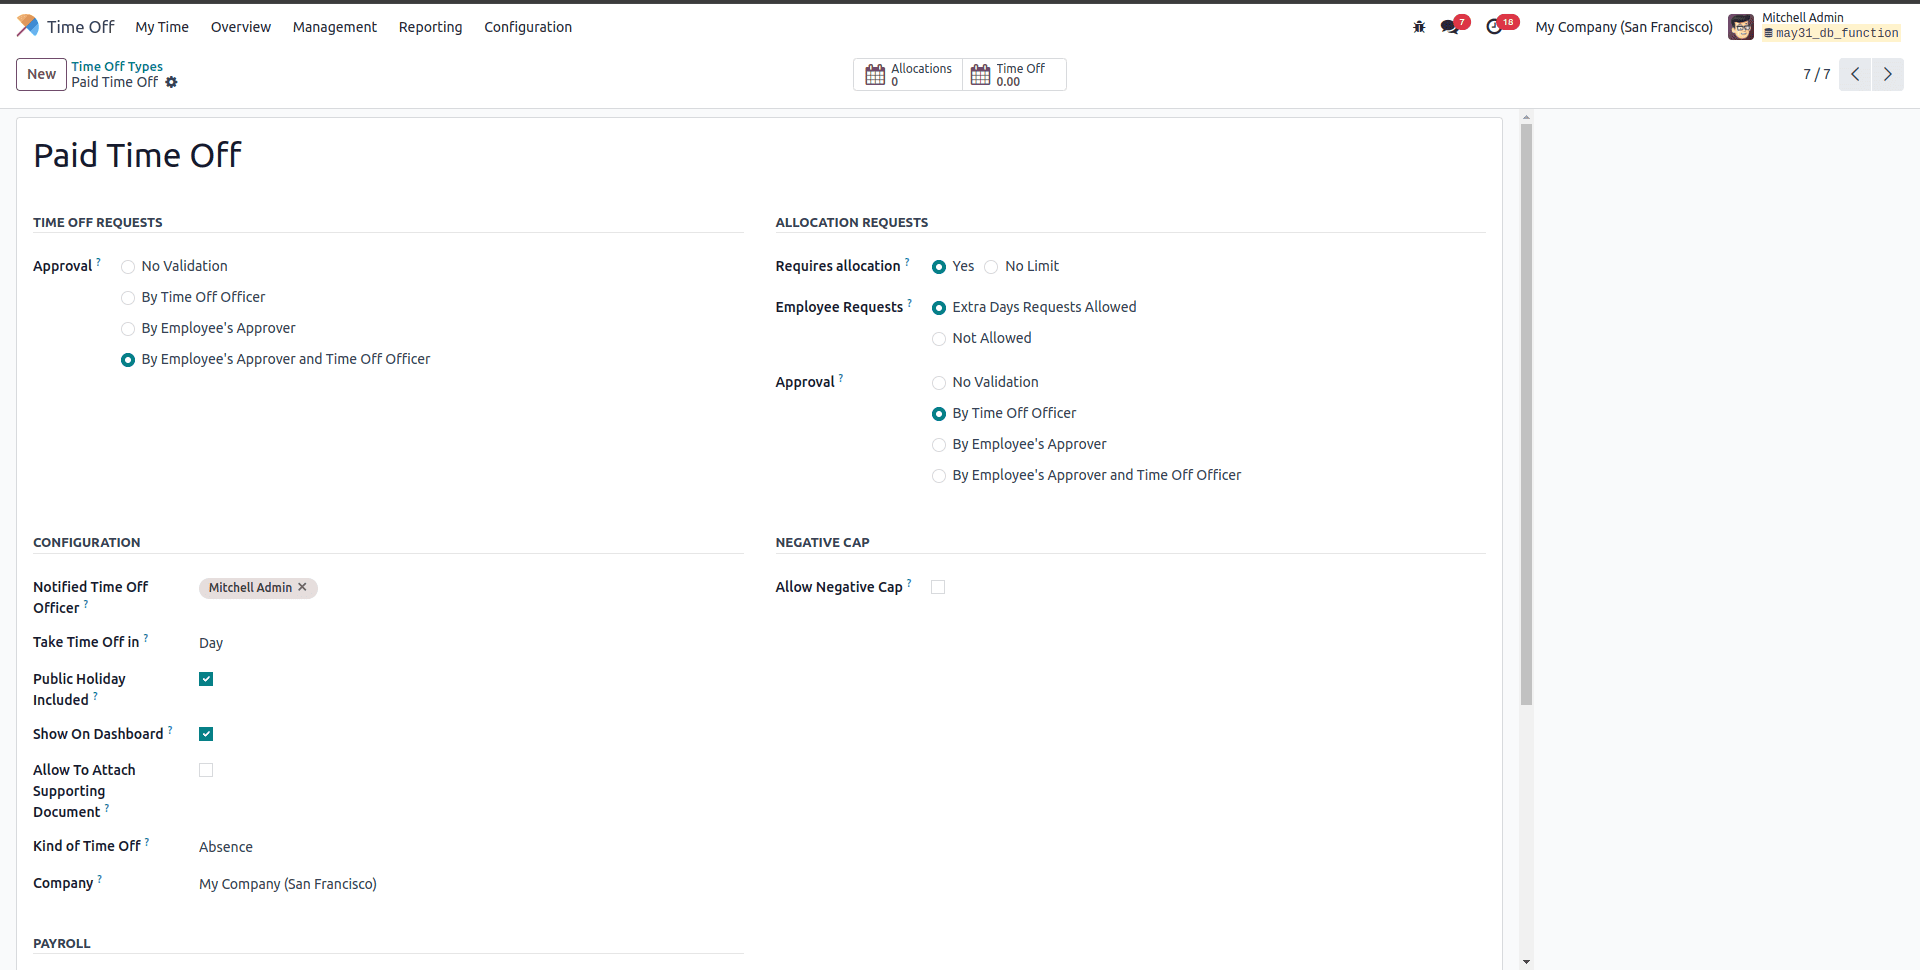Click help mark beside Allow Negative Cap
The image size is (1920, 970).
point(909,583)
